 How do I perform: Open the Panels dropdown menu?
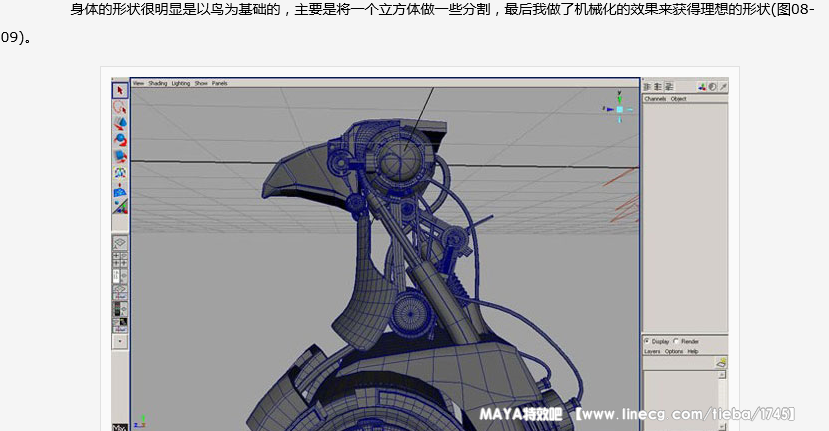pos(219,83)
